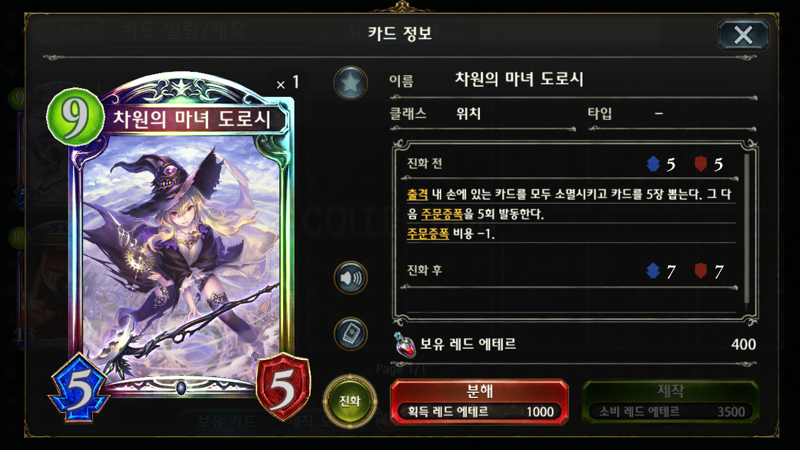
Task: Click 주문증폭 in the 비용 -1 line
Action: tap(428, 234)
